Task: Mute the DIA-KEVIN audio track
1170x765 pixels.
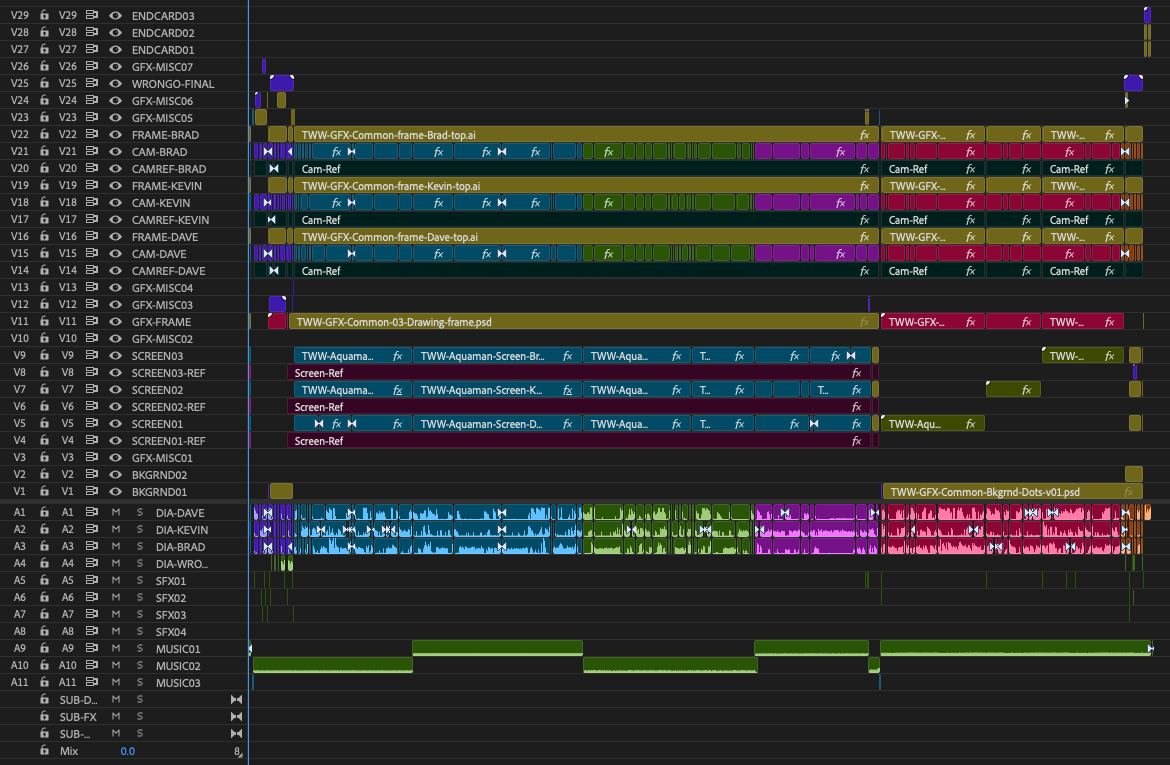Action: click(x=116, y=530)
